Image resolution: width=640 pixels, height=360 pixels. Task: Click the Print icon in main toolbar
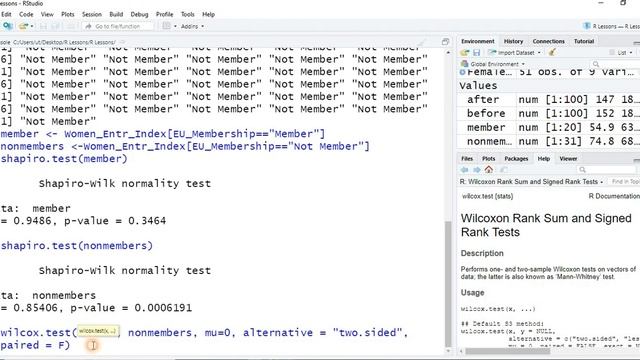[x=70, y=26]
